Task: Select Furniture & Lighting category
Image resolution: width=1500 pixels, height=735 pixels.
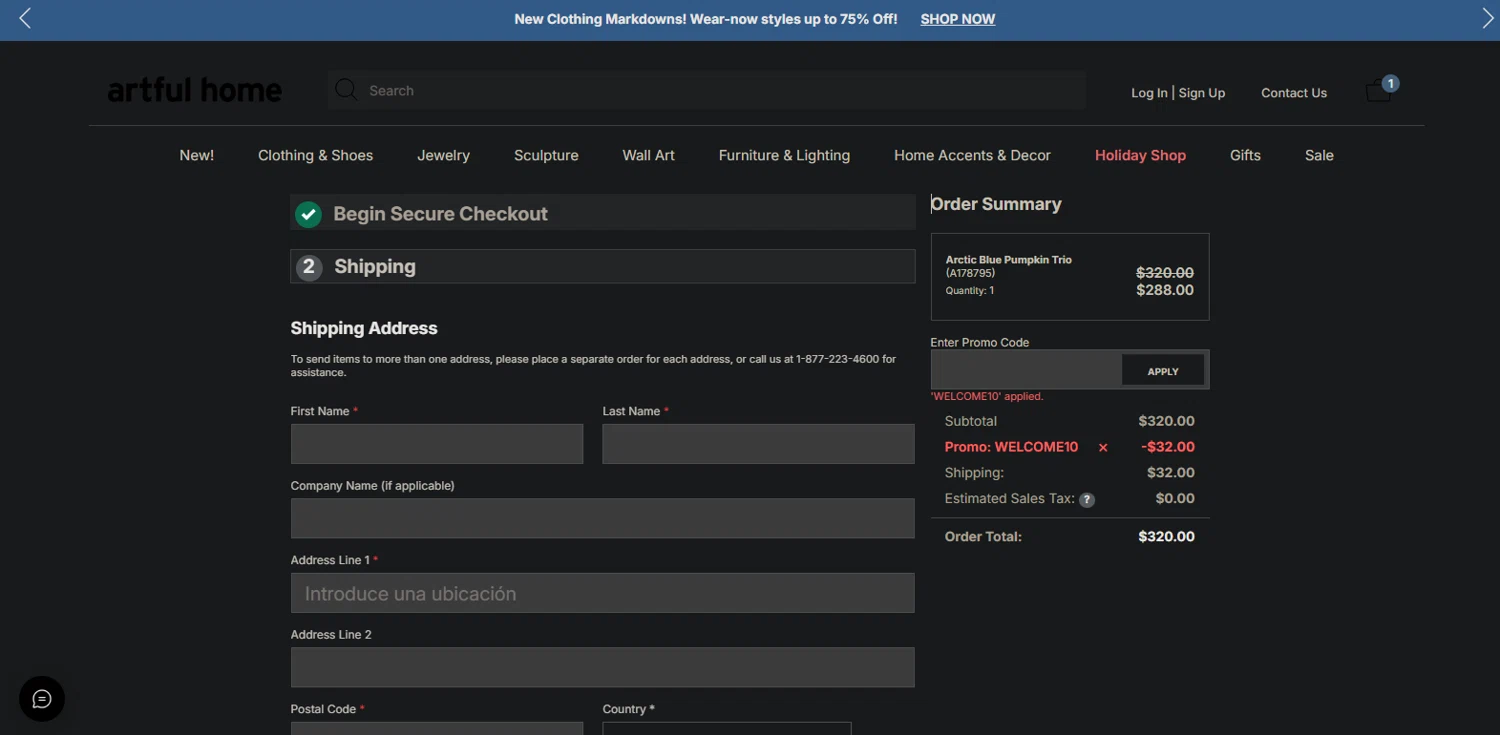Action: click(784, 155)
